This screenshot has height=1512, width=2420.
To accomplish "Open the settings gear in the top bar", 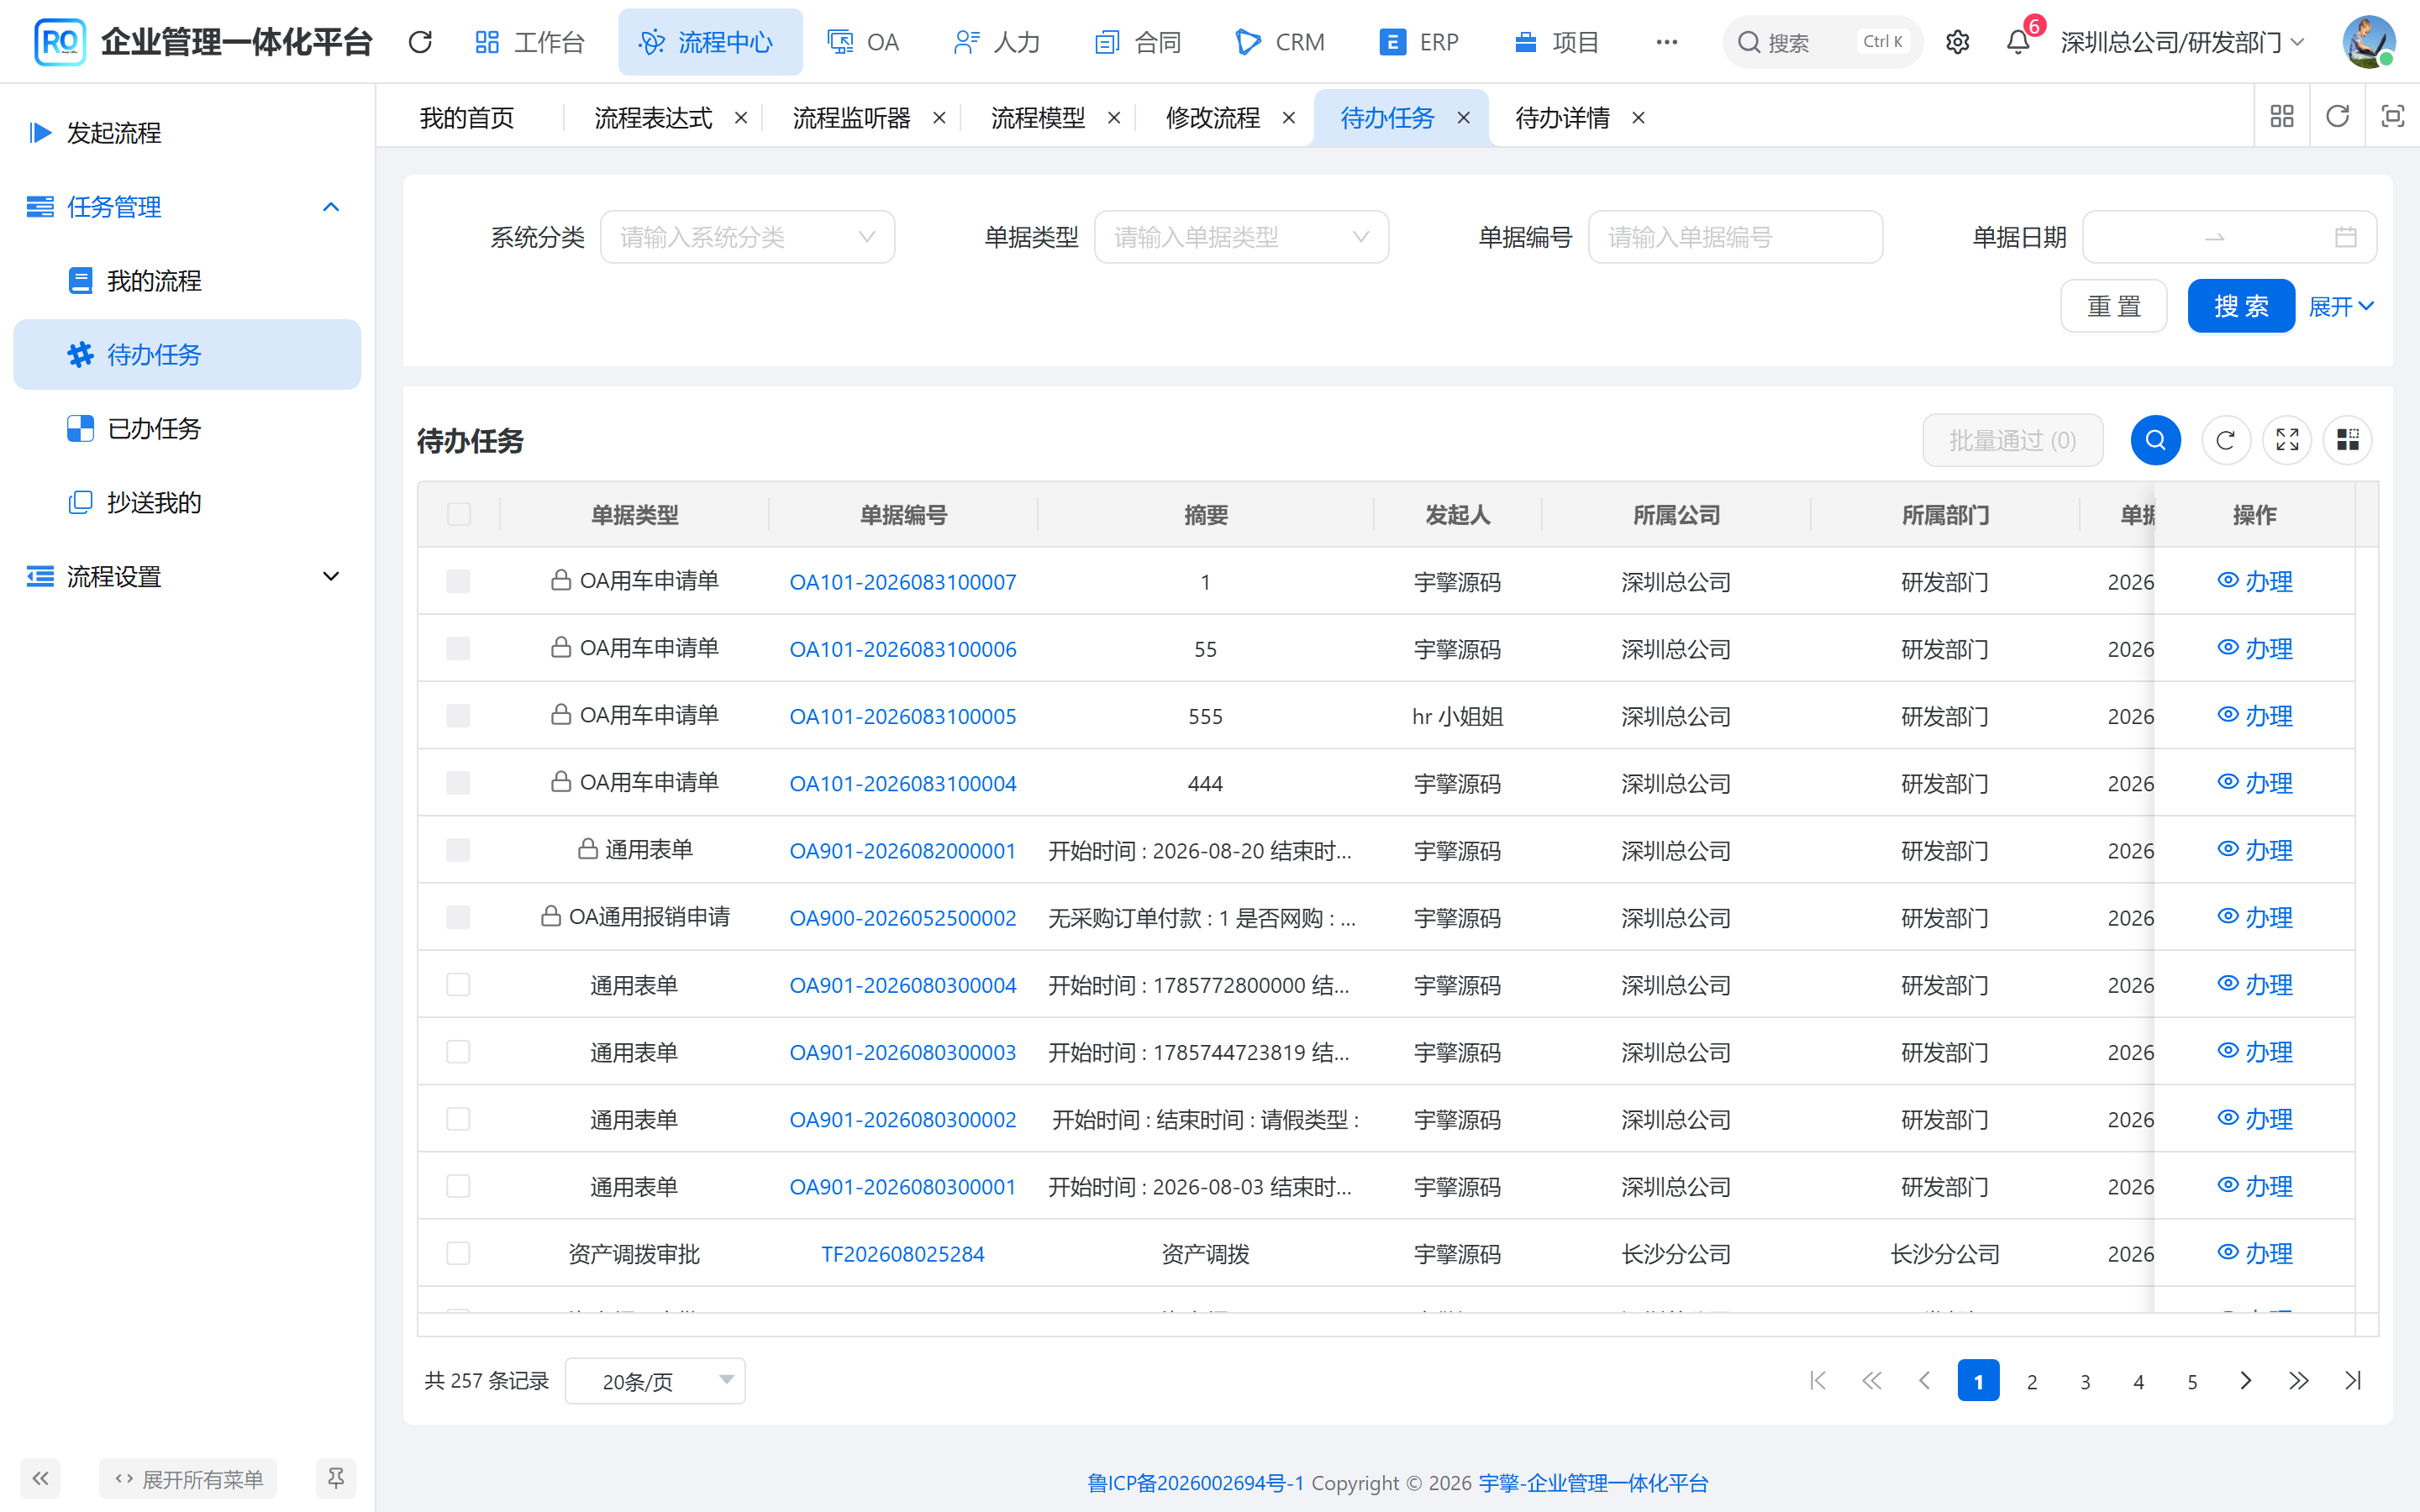I will pos(1957,42).
